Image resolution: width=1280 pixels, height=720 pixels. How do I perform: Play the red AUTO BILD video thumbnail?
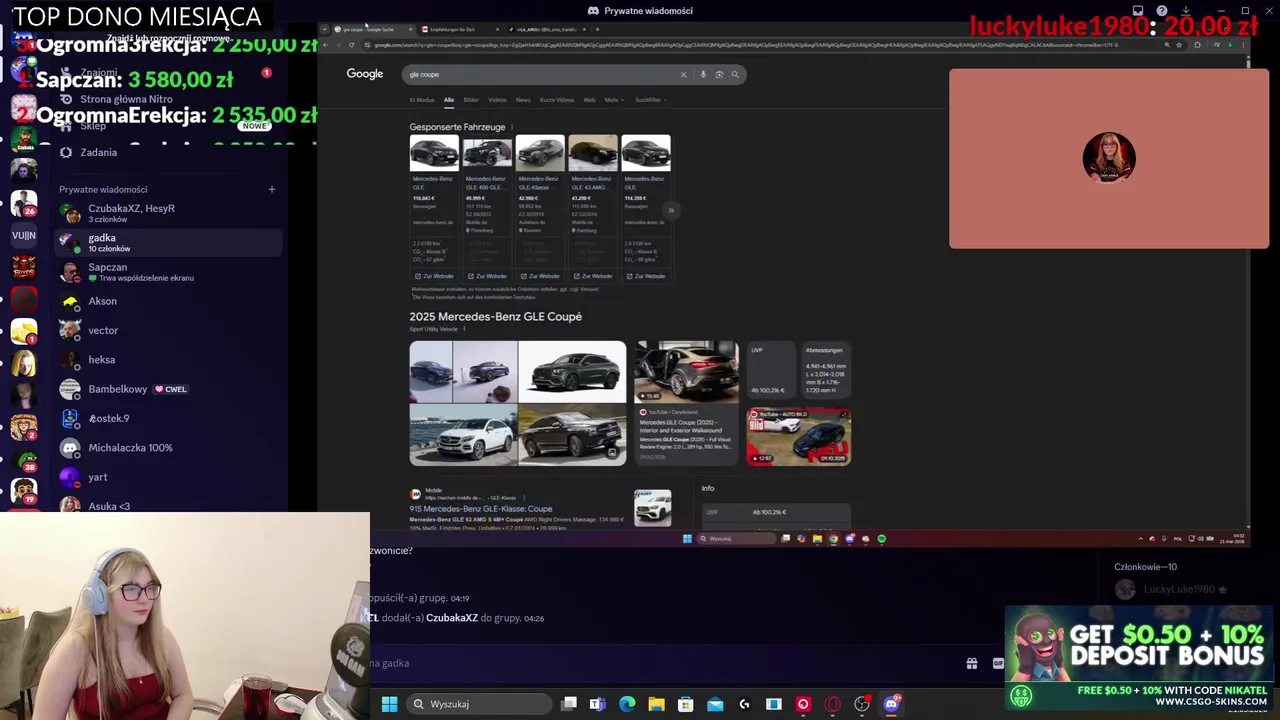tap(799, 436)
